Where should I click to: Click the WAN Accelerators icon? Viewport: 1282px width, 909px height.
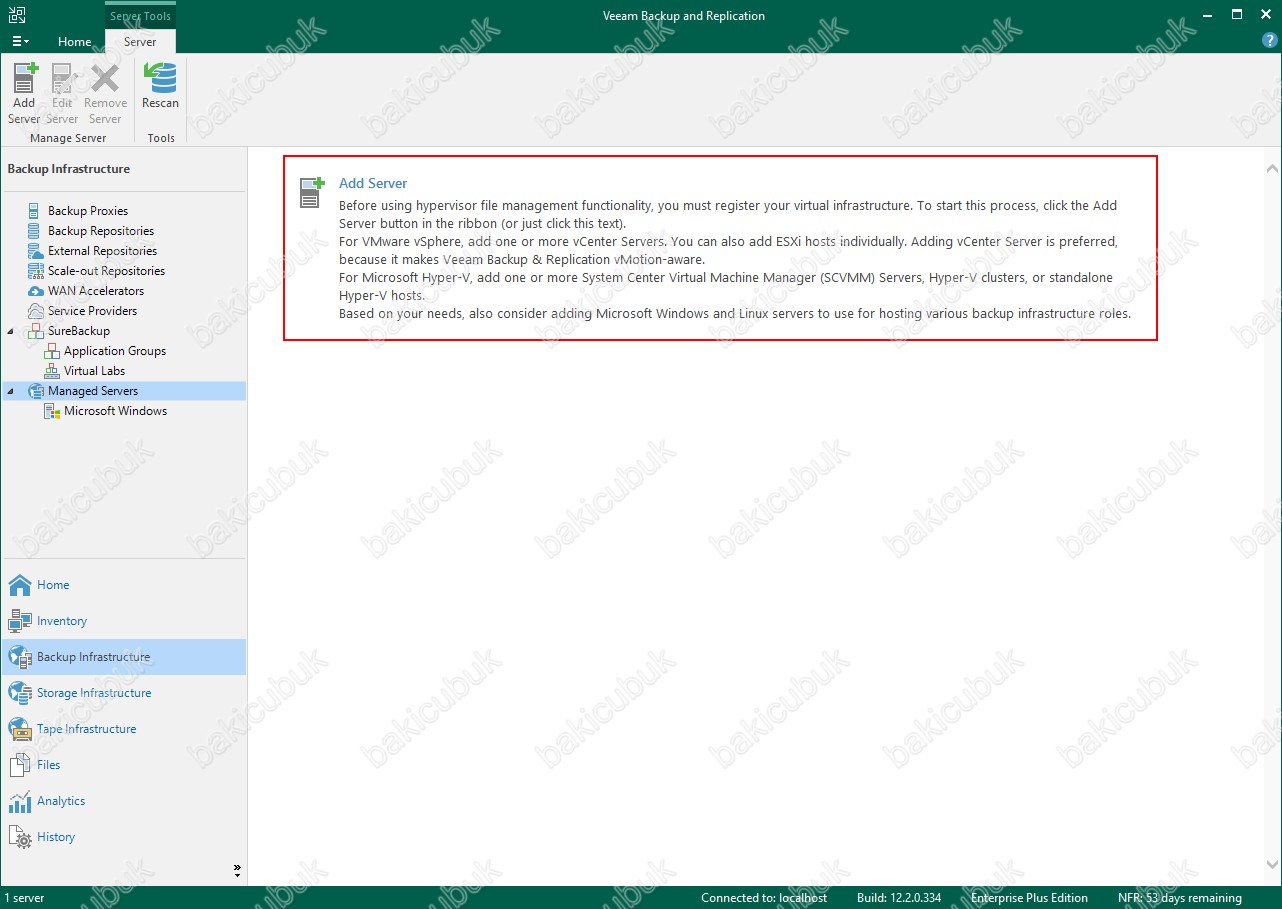pyautogui.click(x=36, y=291)
